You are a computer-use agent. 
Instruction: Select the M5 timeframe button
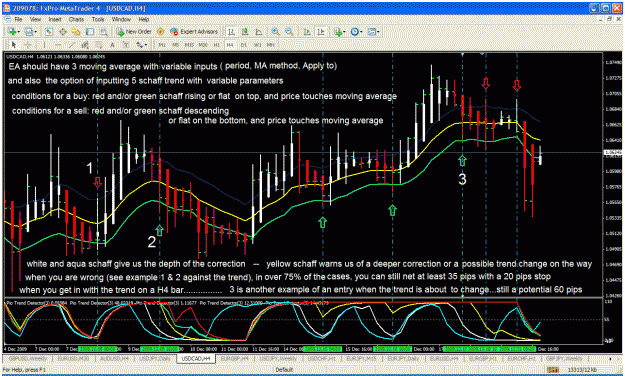tap(175, 45)
